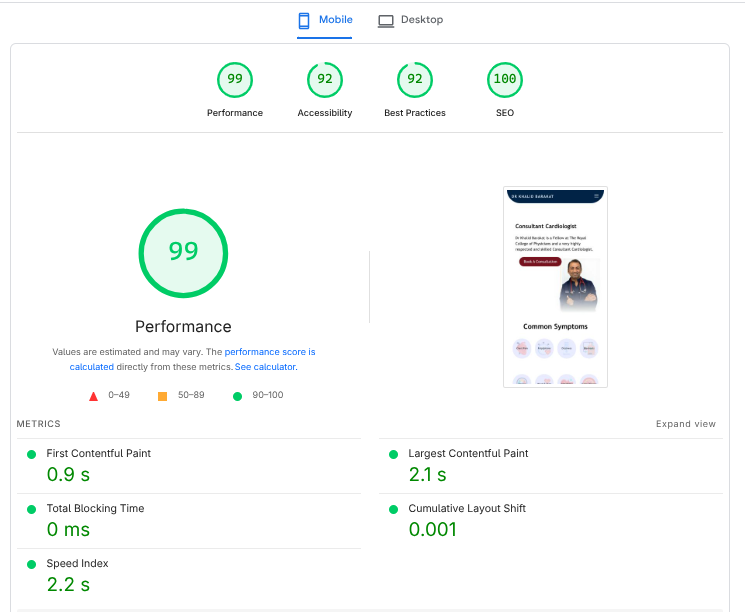
Task: Open the performance score is calculated link
Action: click(269, 352)
